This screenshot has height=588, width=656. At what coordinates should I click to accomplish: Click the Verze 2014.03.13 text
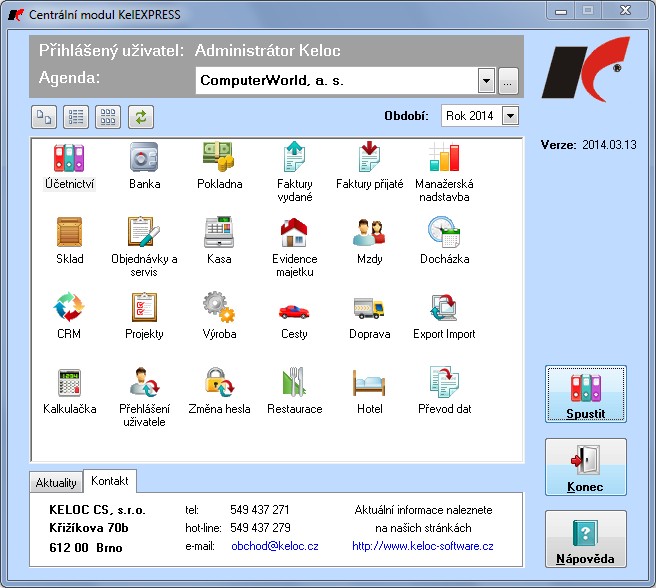point(588,145)
